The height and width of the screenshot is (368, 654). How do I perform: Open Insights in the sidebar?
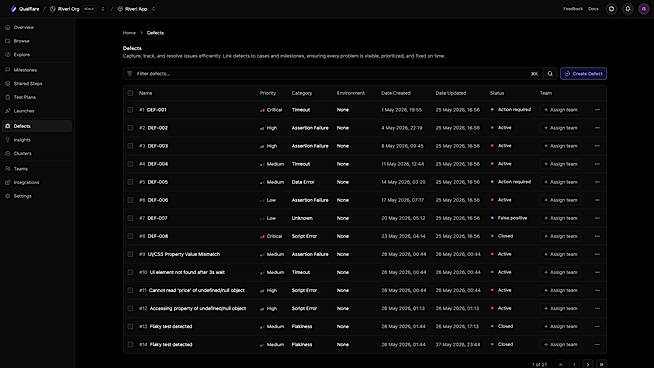(37, 140)
